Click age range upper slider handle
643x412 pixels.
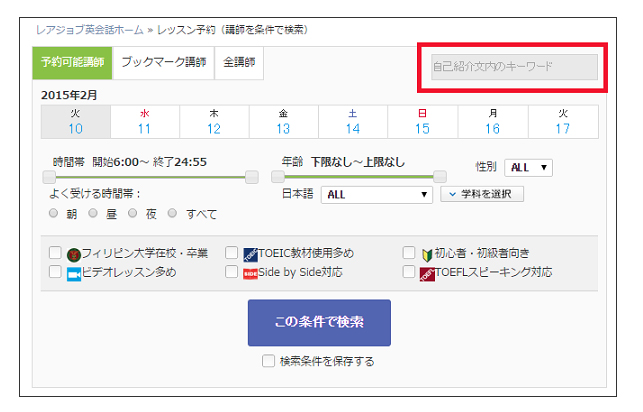coord(440,177)
